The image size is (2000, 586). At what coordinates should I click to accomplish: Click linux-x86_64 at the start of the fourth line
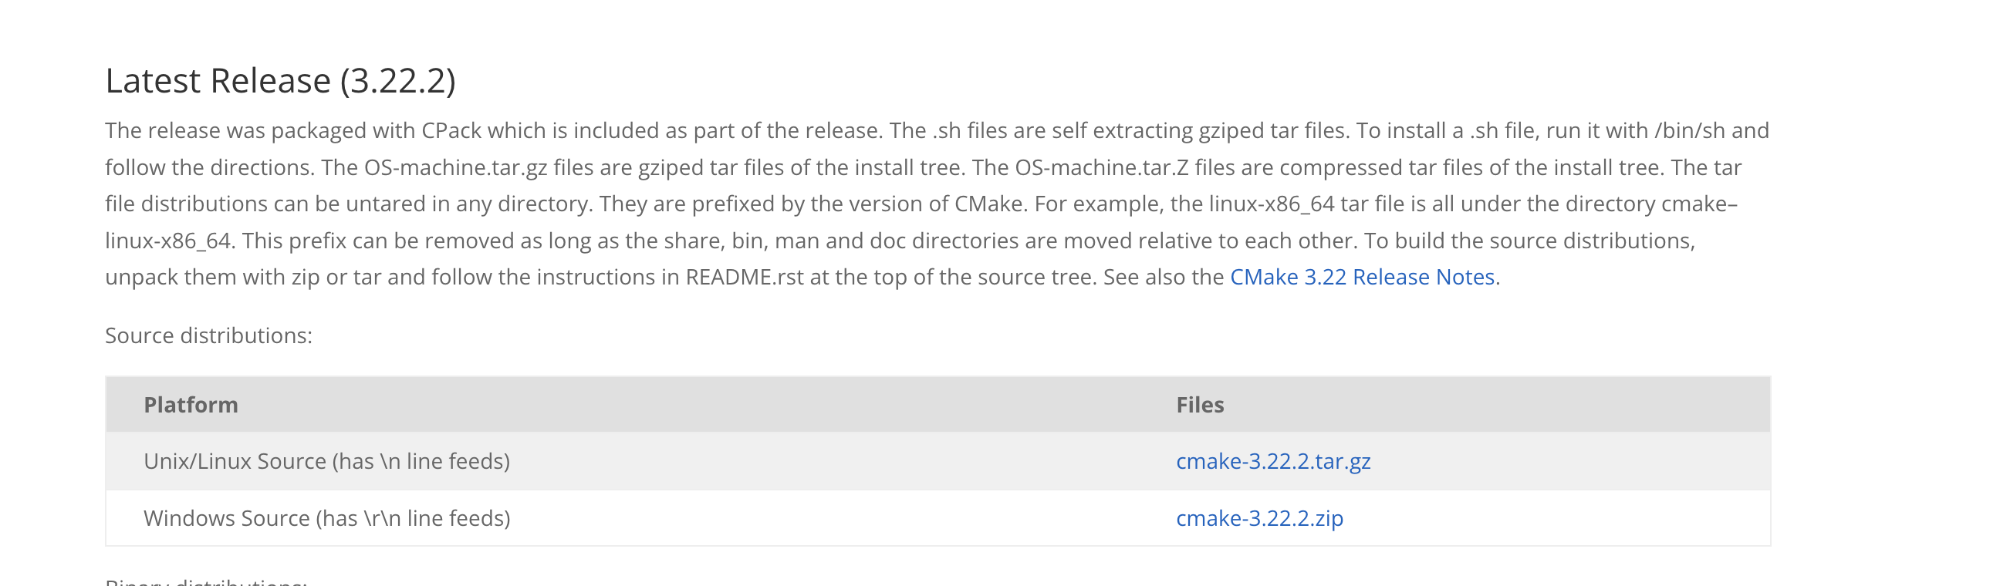(x=168, y=241)
